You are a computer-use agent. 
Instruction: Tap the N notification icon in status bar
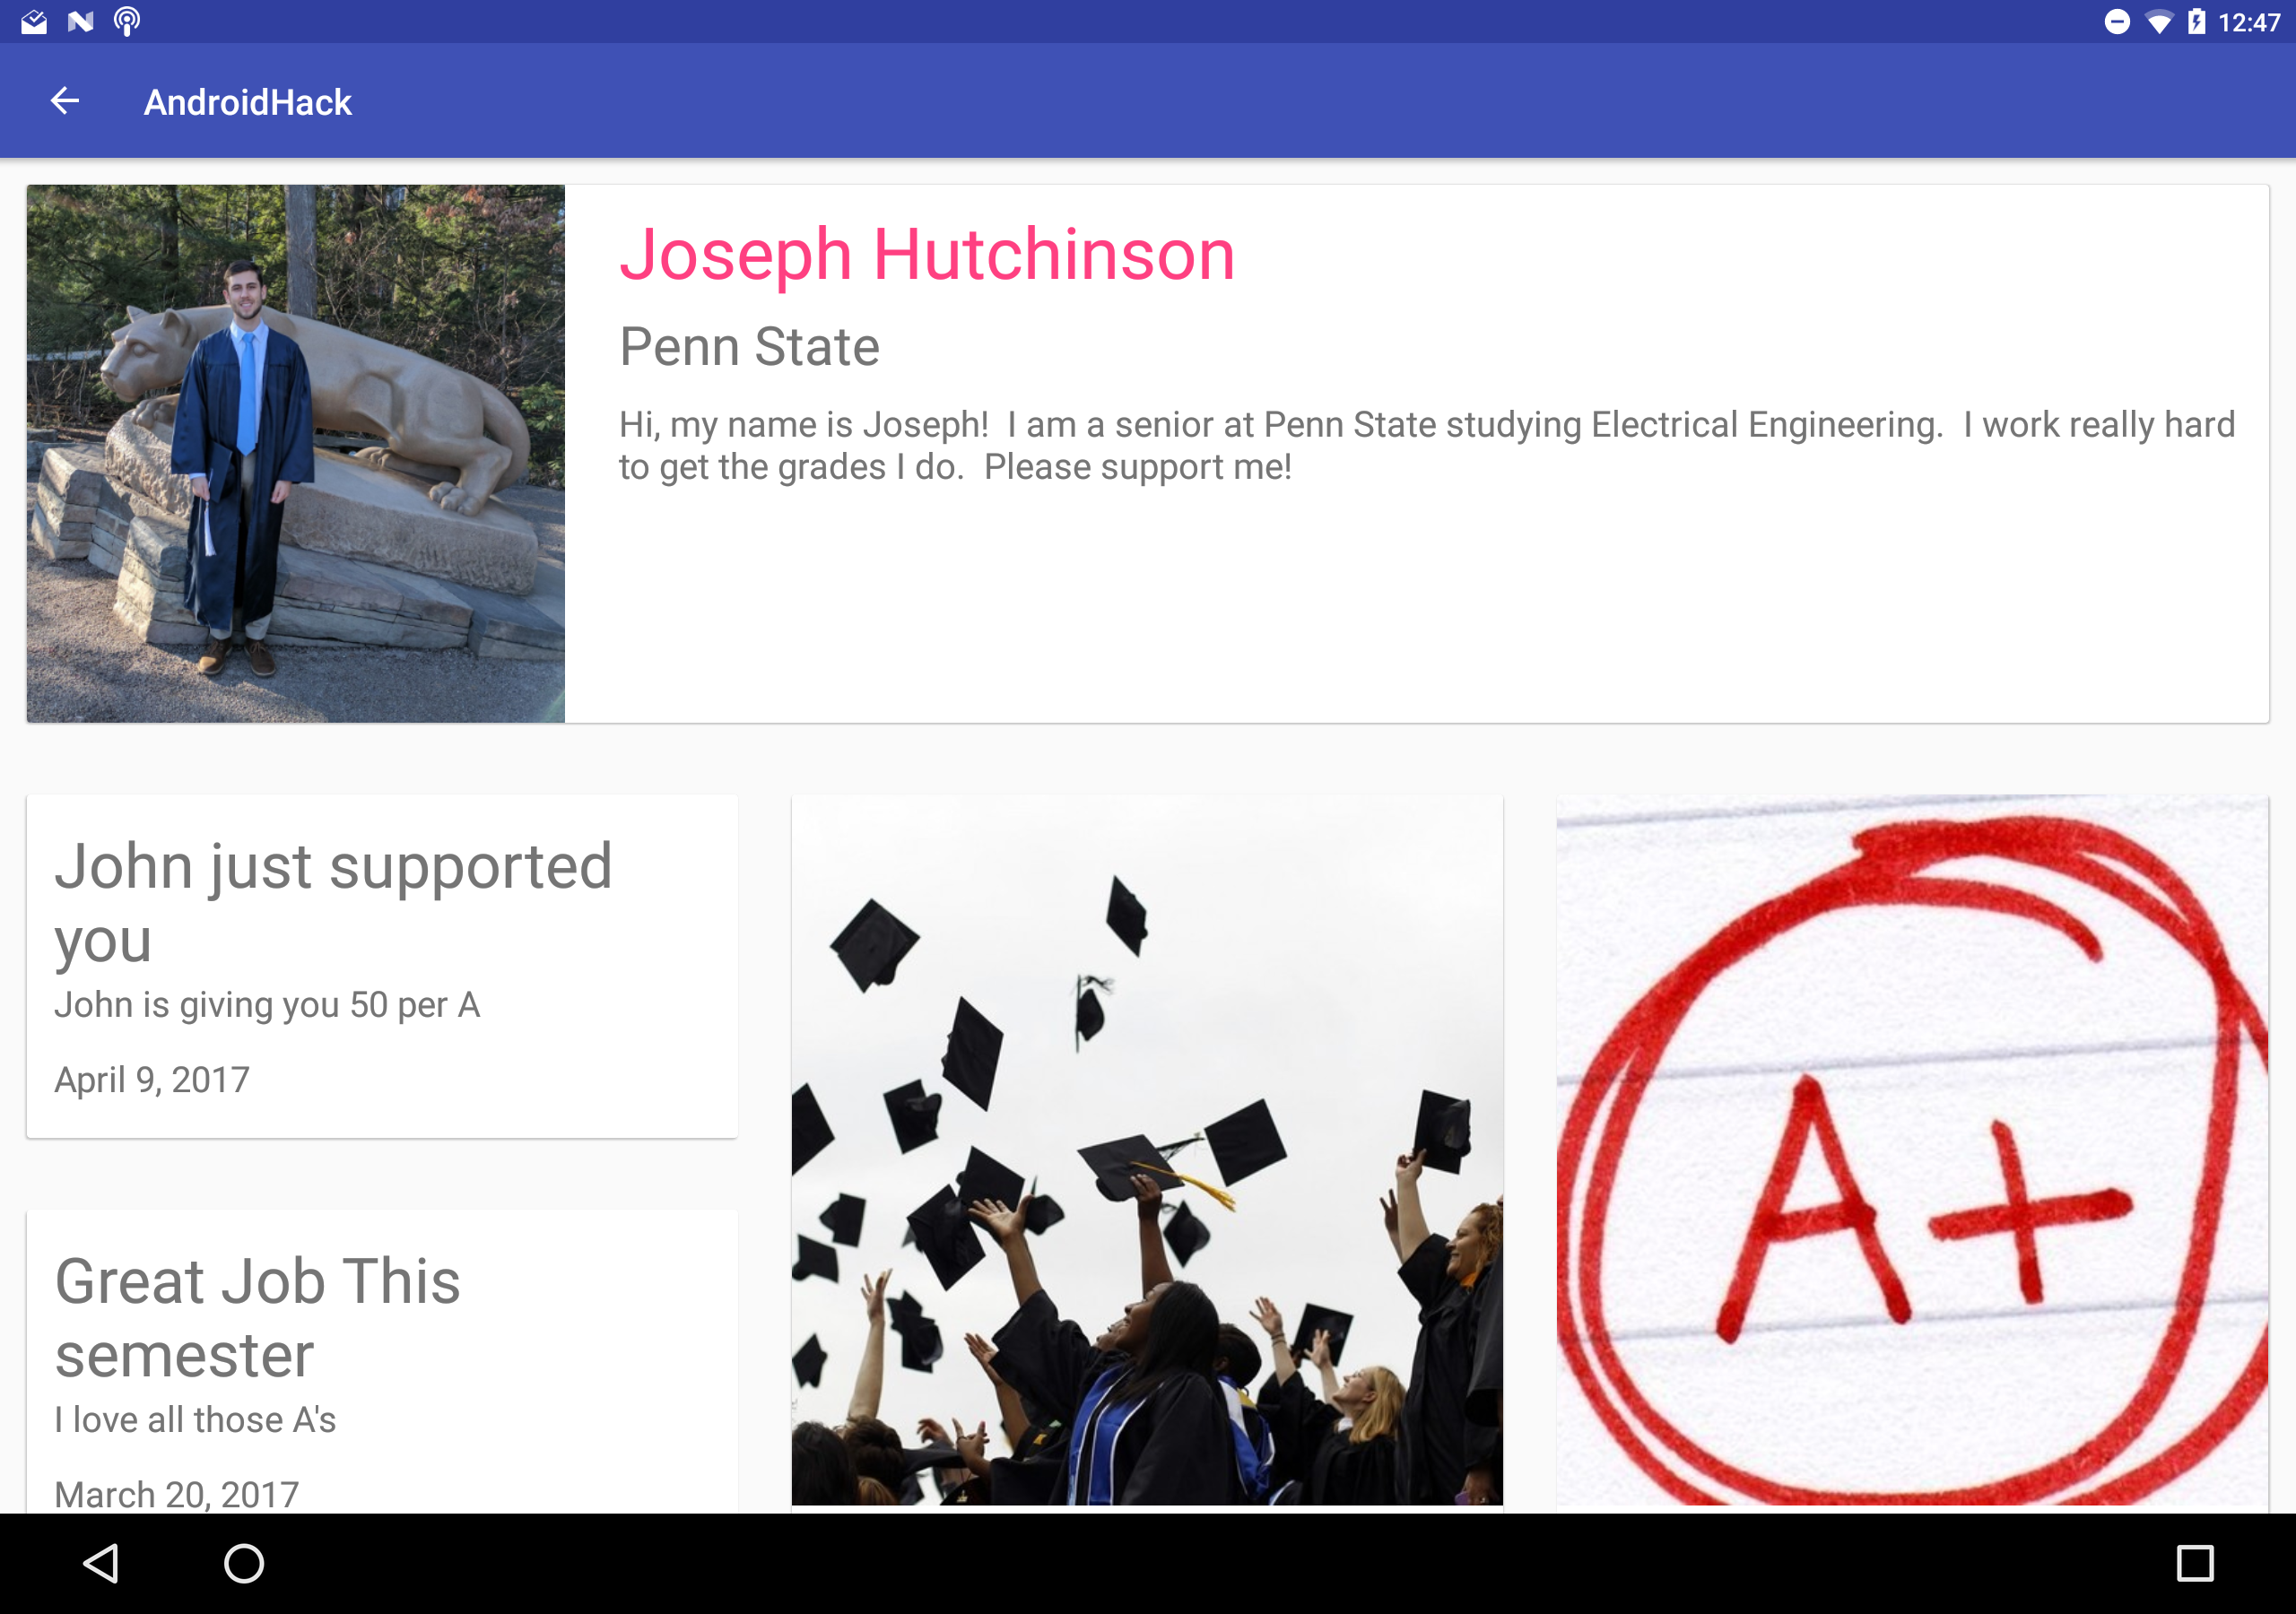click(x=80, y=21)
